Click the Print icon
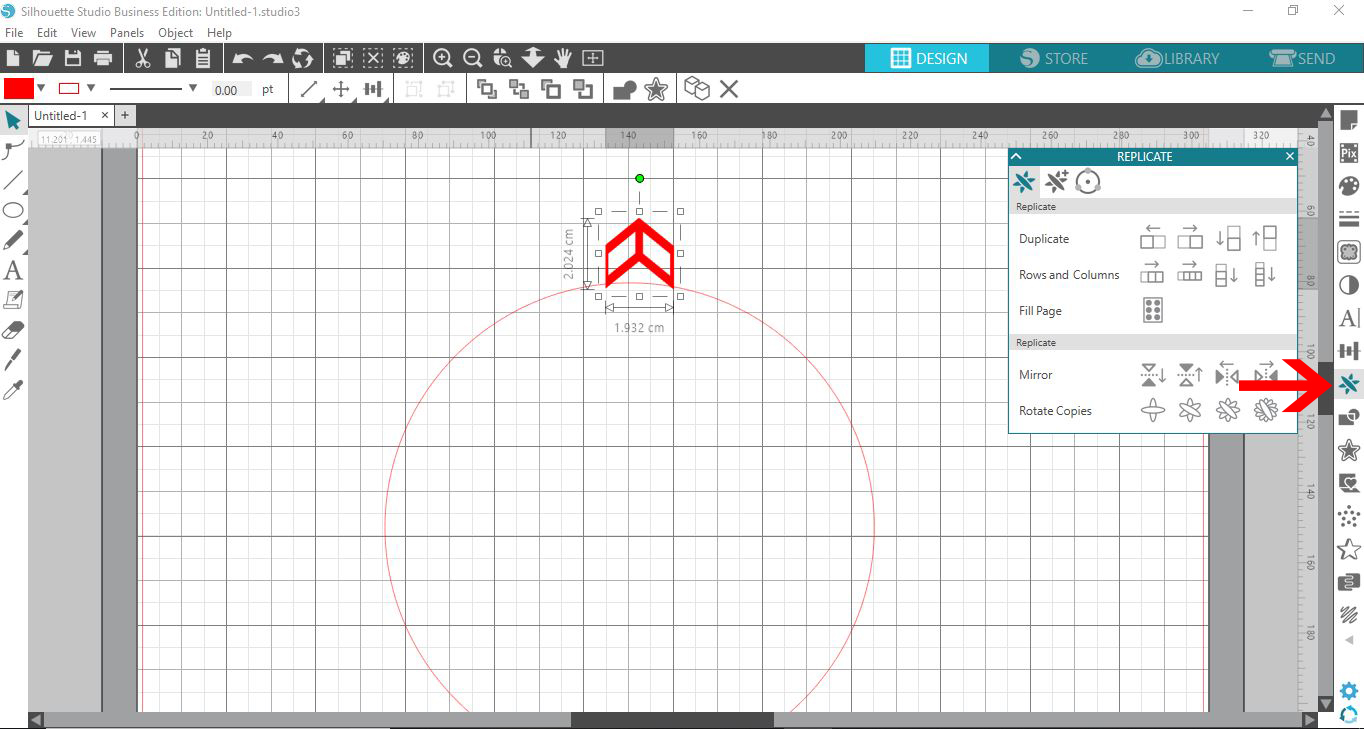 pyautogui.click(x=103, y=58)
